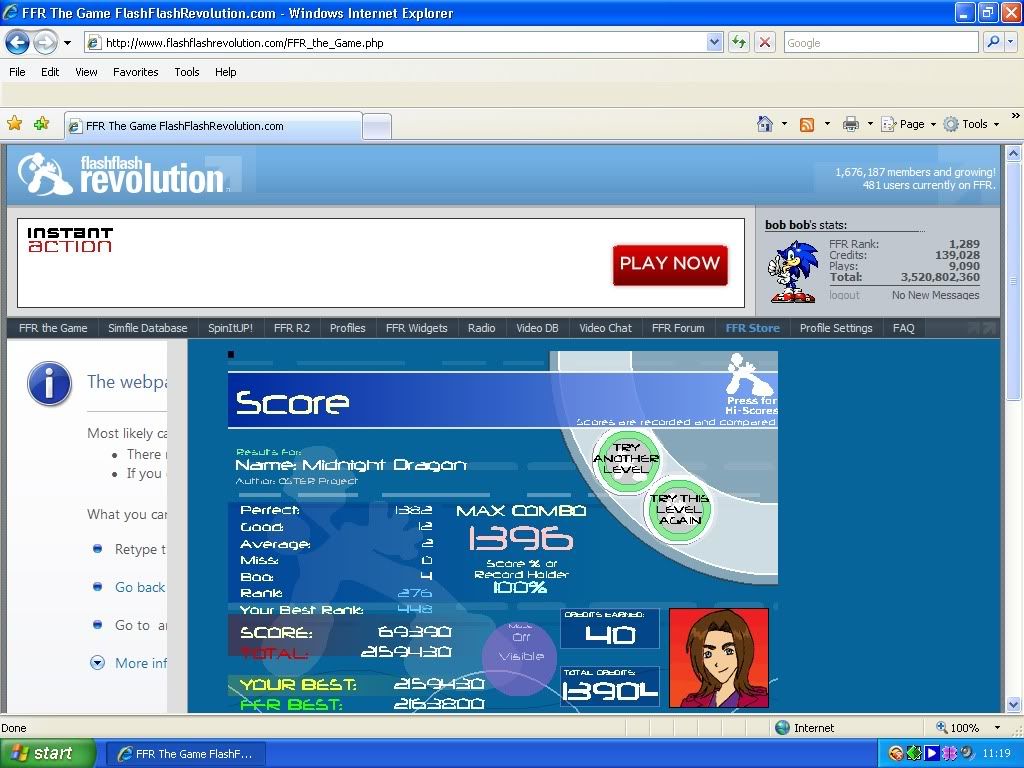
Task: Click the Home icon in toolbar
Action: 765,124
